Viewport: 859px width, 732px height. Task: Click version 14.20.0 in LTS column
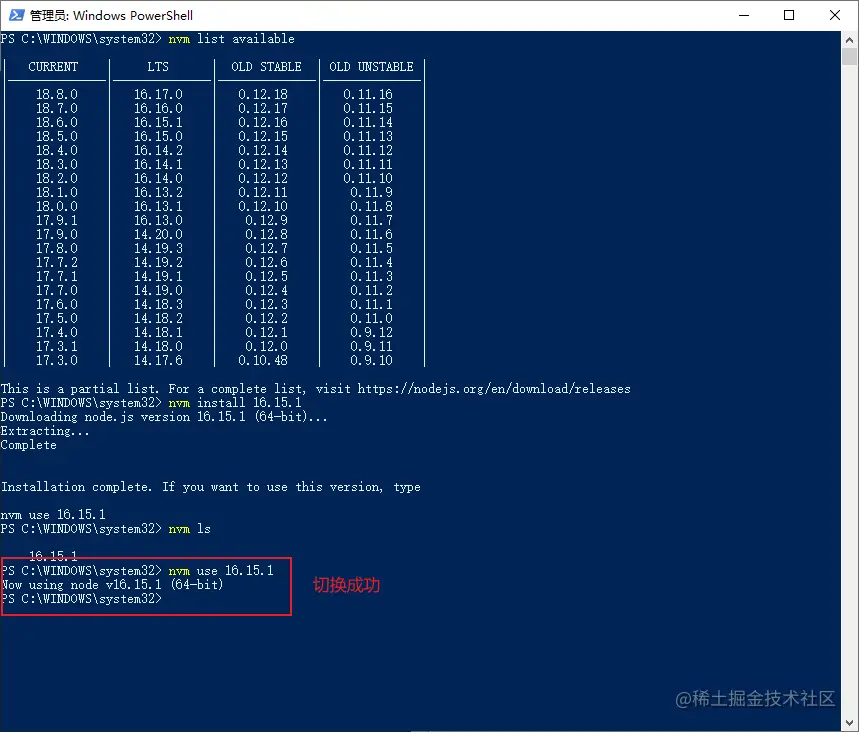click(x=158, y=235)
